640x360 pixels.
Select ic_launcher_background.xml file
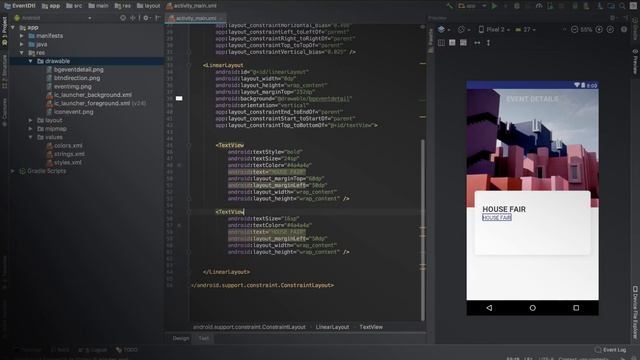89,95
